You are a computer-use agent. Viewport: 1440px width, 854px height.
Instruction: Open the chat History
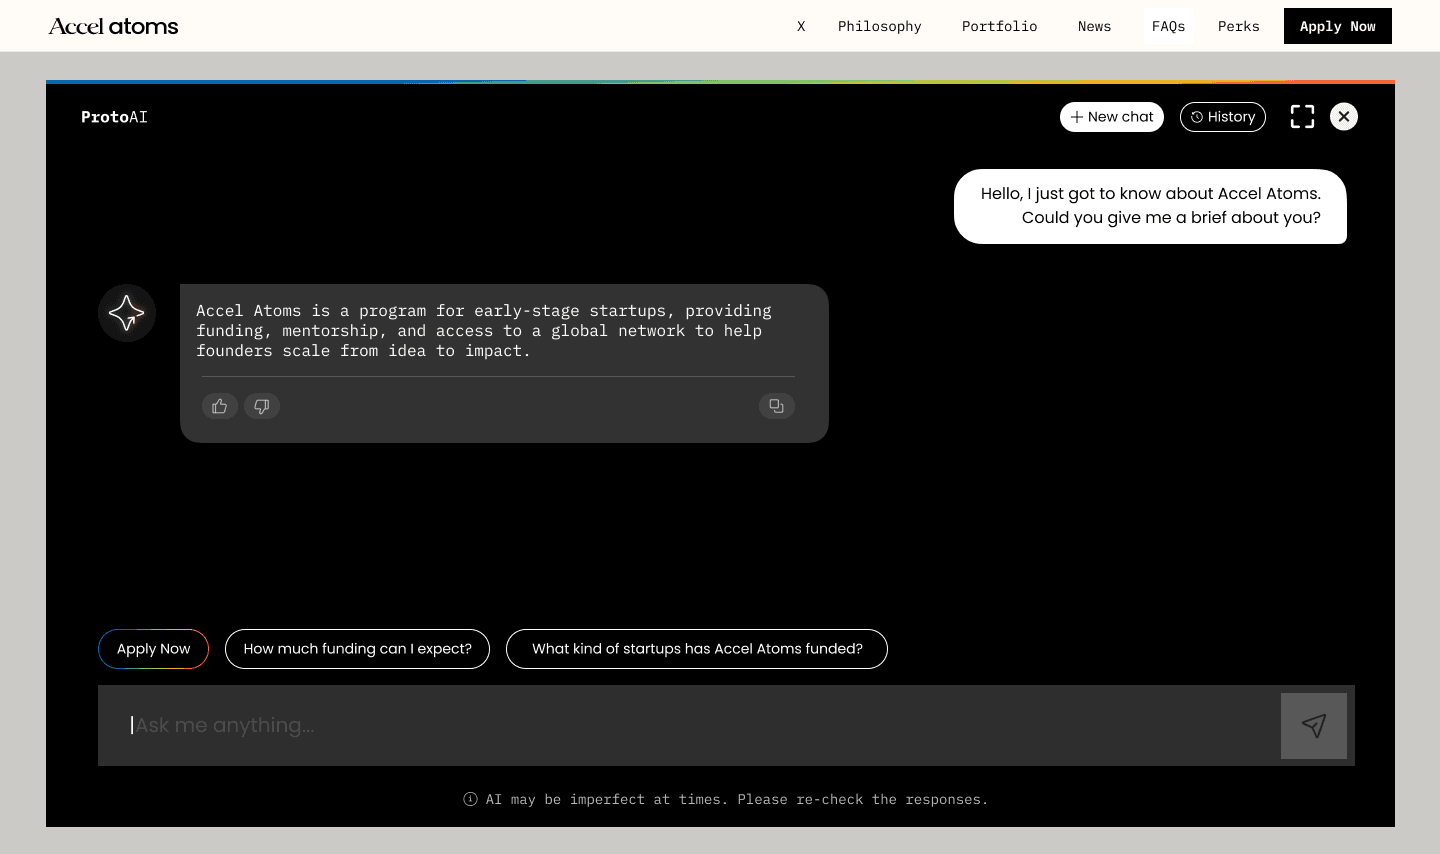tap(1223, 117)
